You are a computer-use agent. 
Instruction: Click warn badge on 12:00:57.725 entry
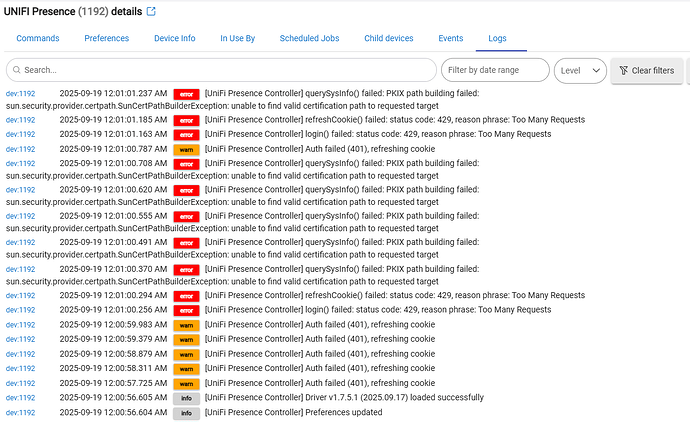186,384
